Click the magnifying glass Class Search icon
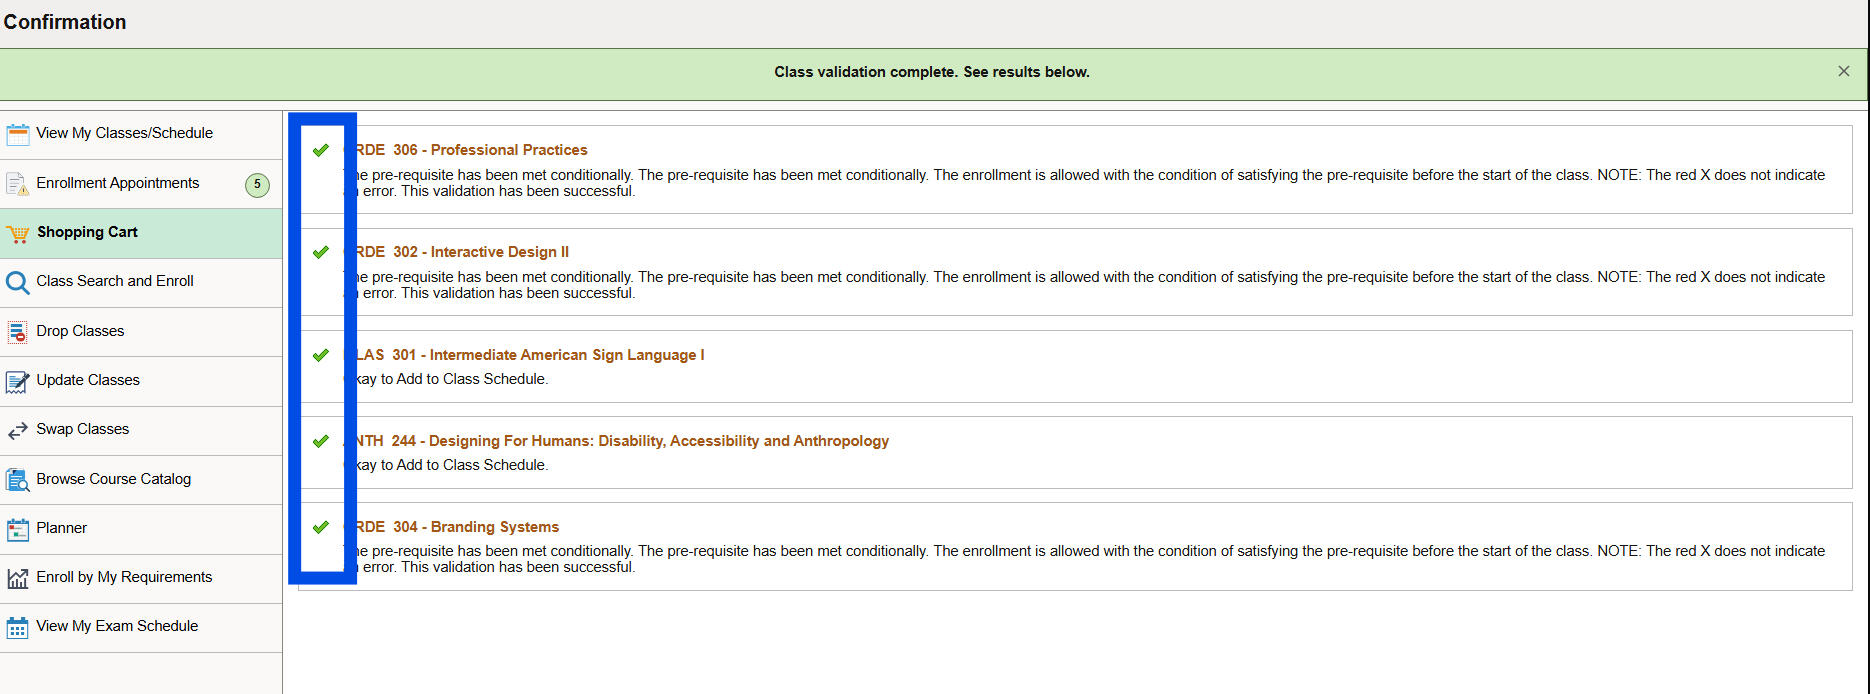 (x=17, y=282)
